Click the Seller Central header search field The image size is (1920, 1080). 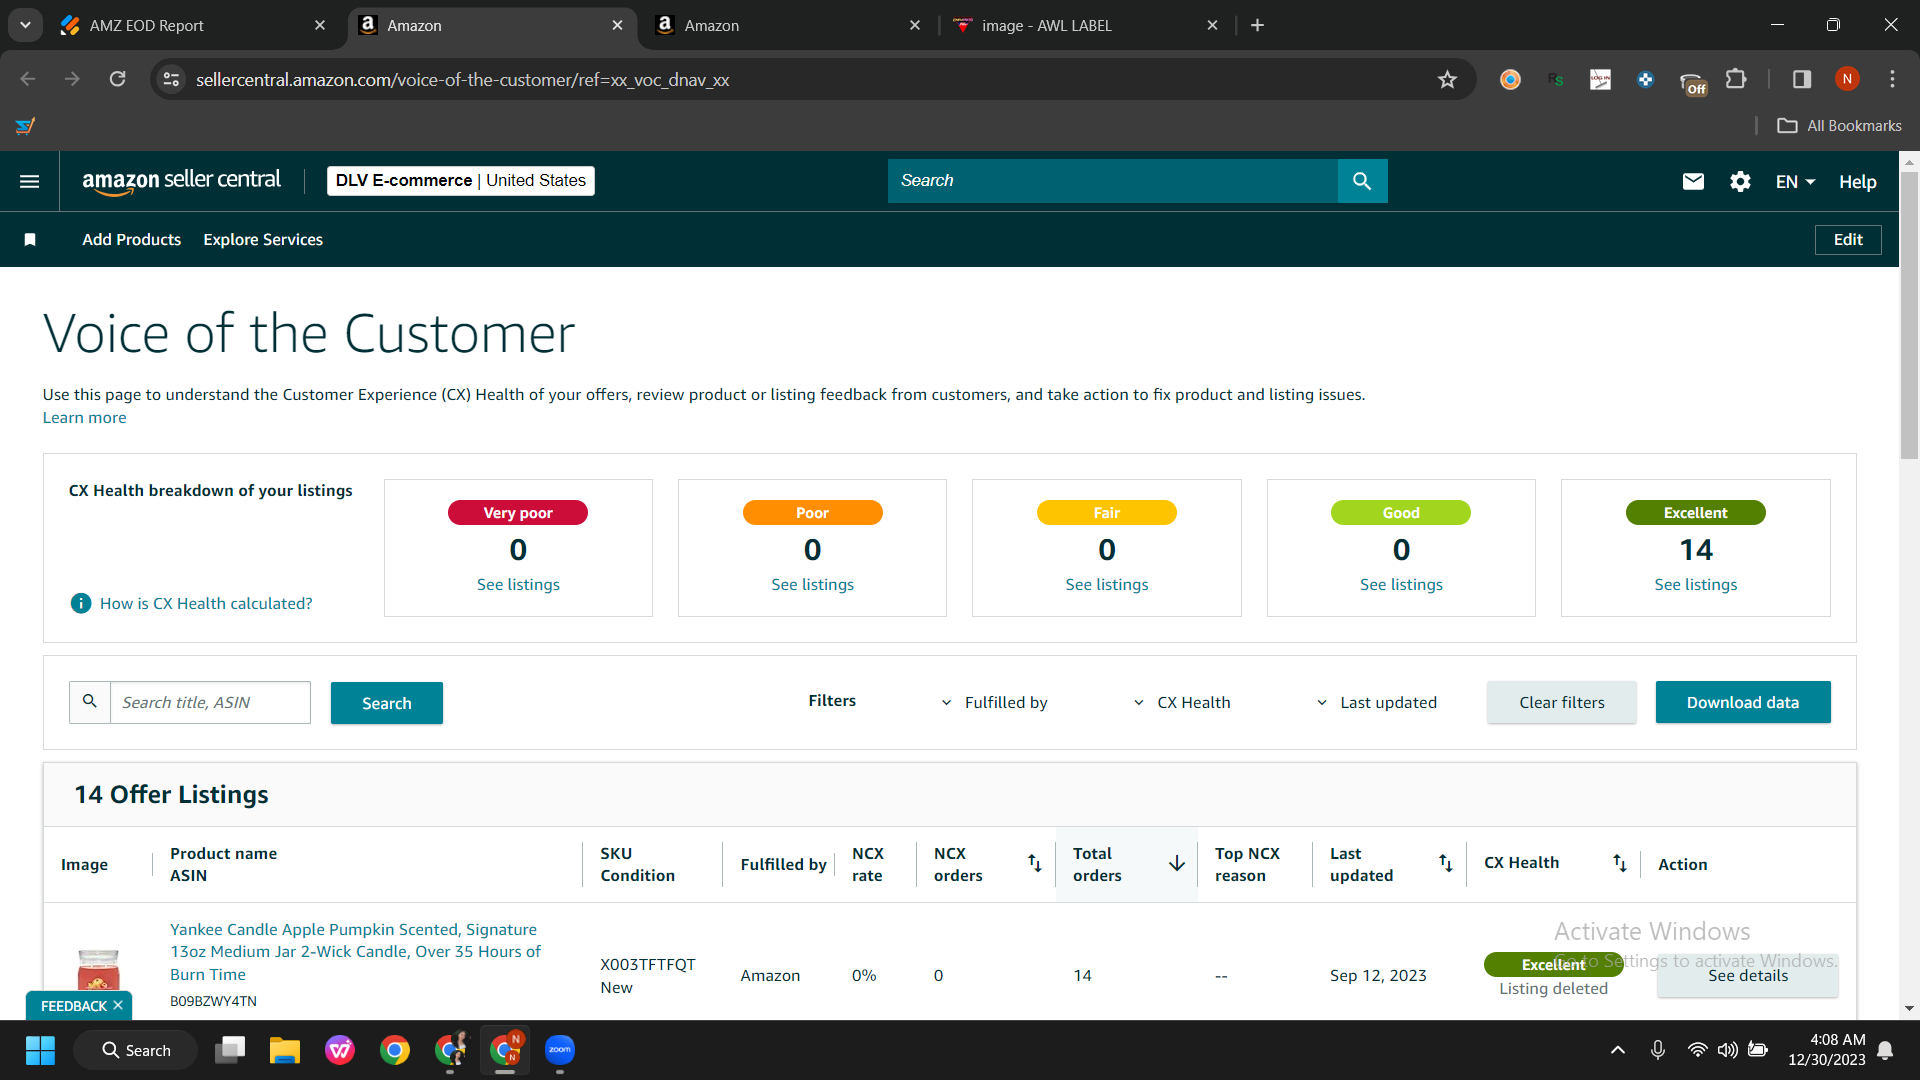pos(1113,181)
